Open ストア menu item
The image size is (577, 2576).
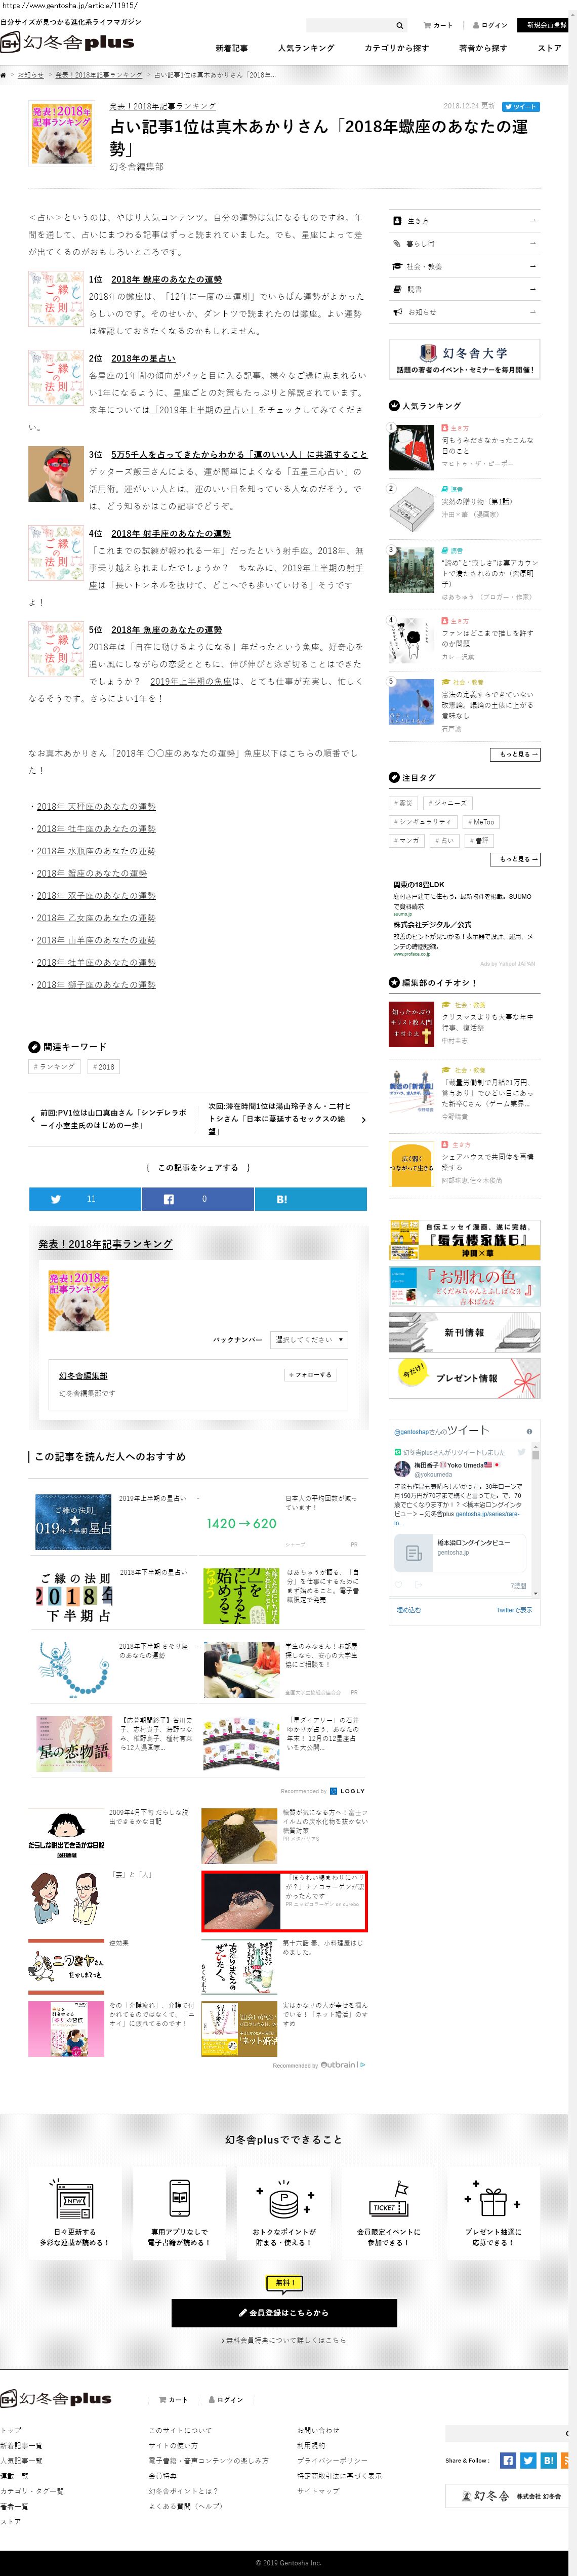[550, 47]
